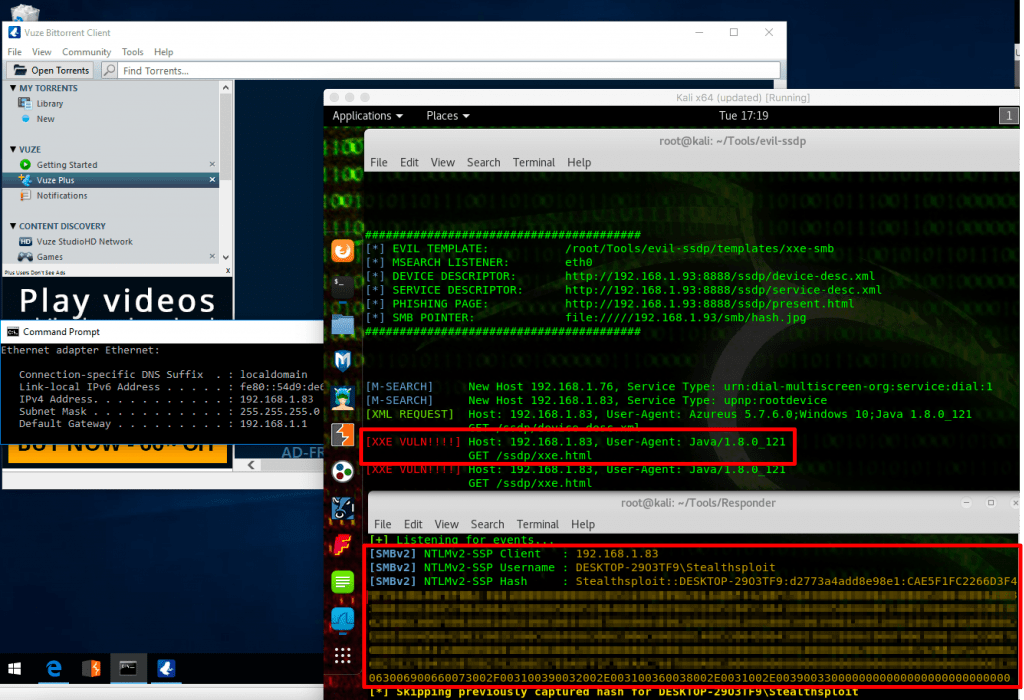The width and height of the screenshot is (1024, 700).
Task: Click the Open Torrents button
Action: pos(50,70)
